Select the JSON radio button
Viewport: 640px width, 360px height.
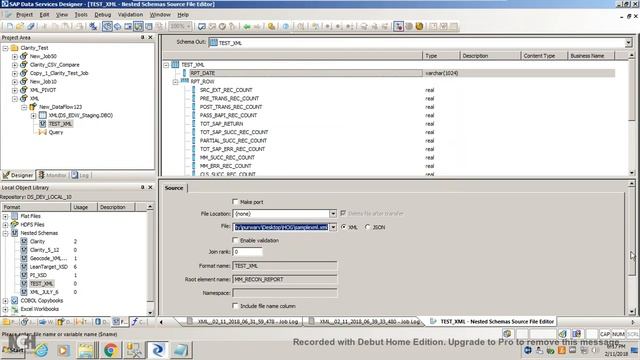(x=367, y=227)
